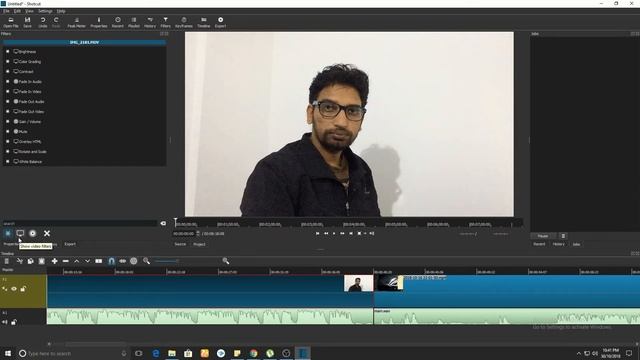Add the Fade In Video filter
640x360 pixels.
[29, 91]
